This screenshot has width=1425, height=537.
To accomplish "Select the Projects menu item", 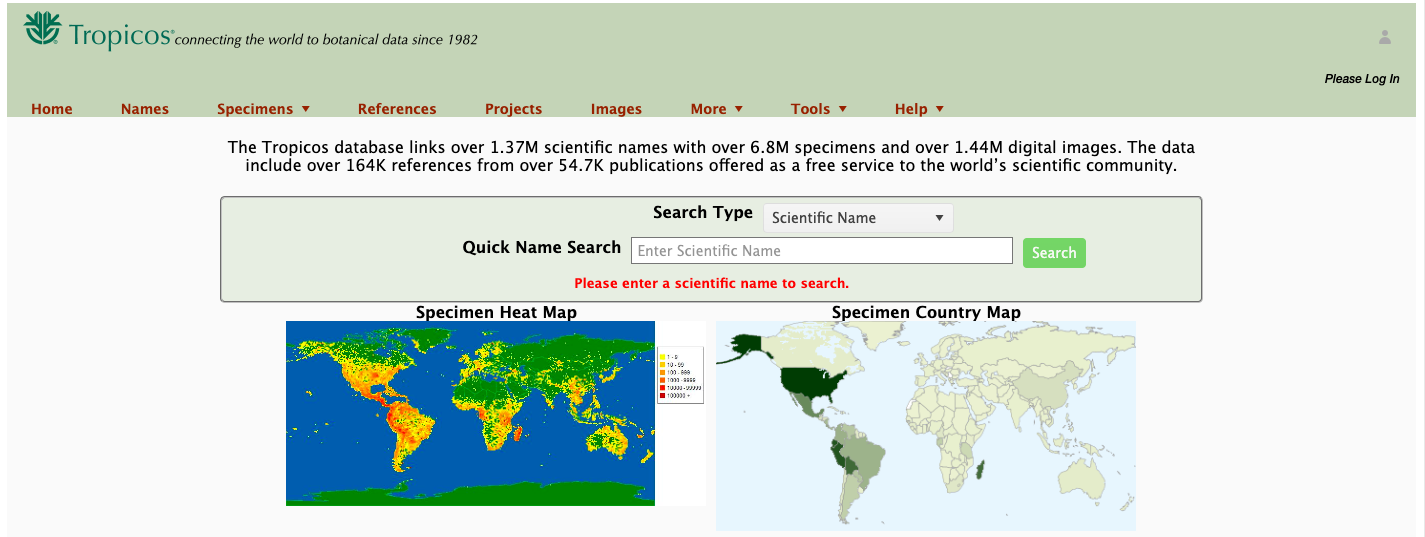I will click(x=513, y=109).
